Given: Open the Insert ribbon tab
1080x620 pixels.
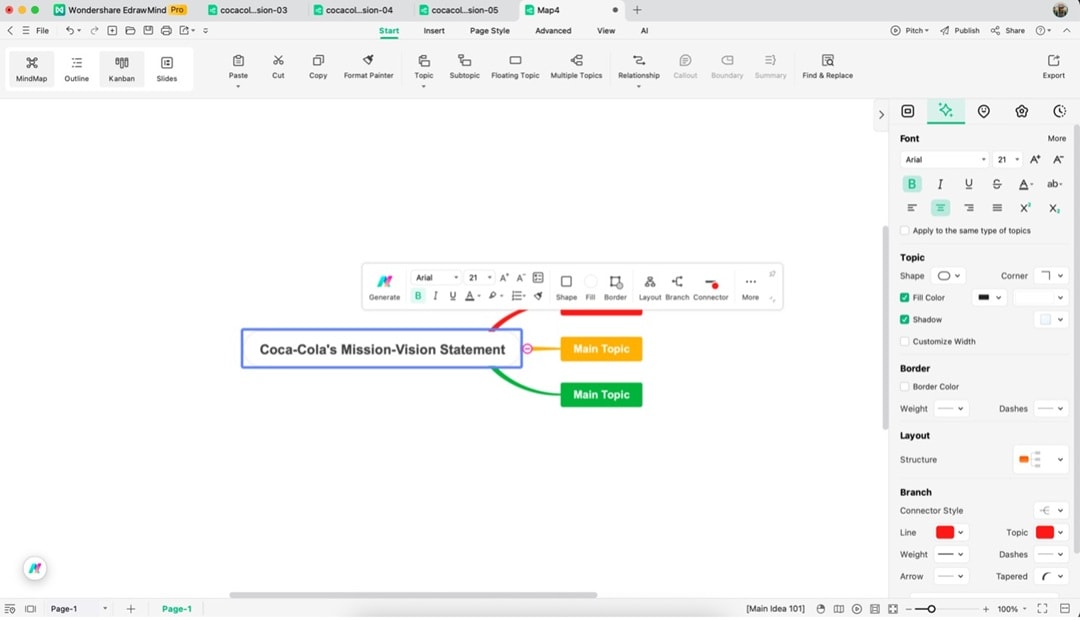Looking at the screenshot, I should pyautogui.click(x=434, y=30).
